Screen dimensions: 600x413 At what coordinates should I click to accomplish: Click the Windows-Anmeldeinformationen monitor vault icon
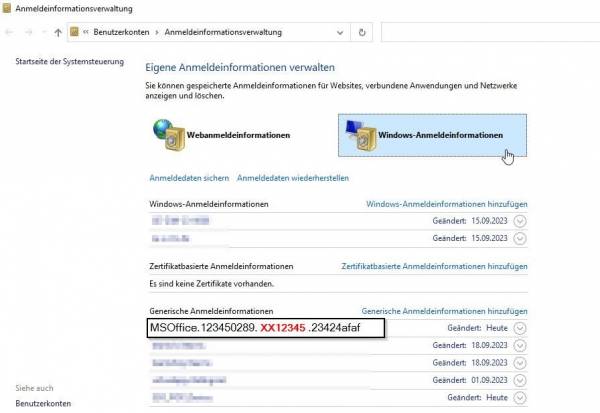click(x=361, y=135)
